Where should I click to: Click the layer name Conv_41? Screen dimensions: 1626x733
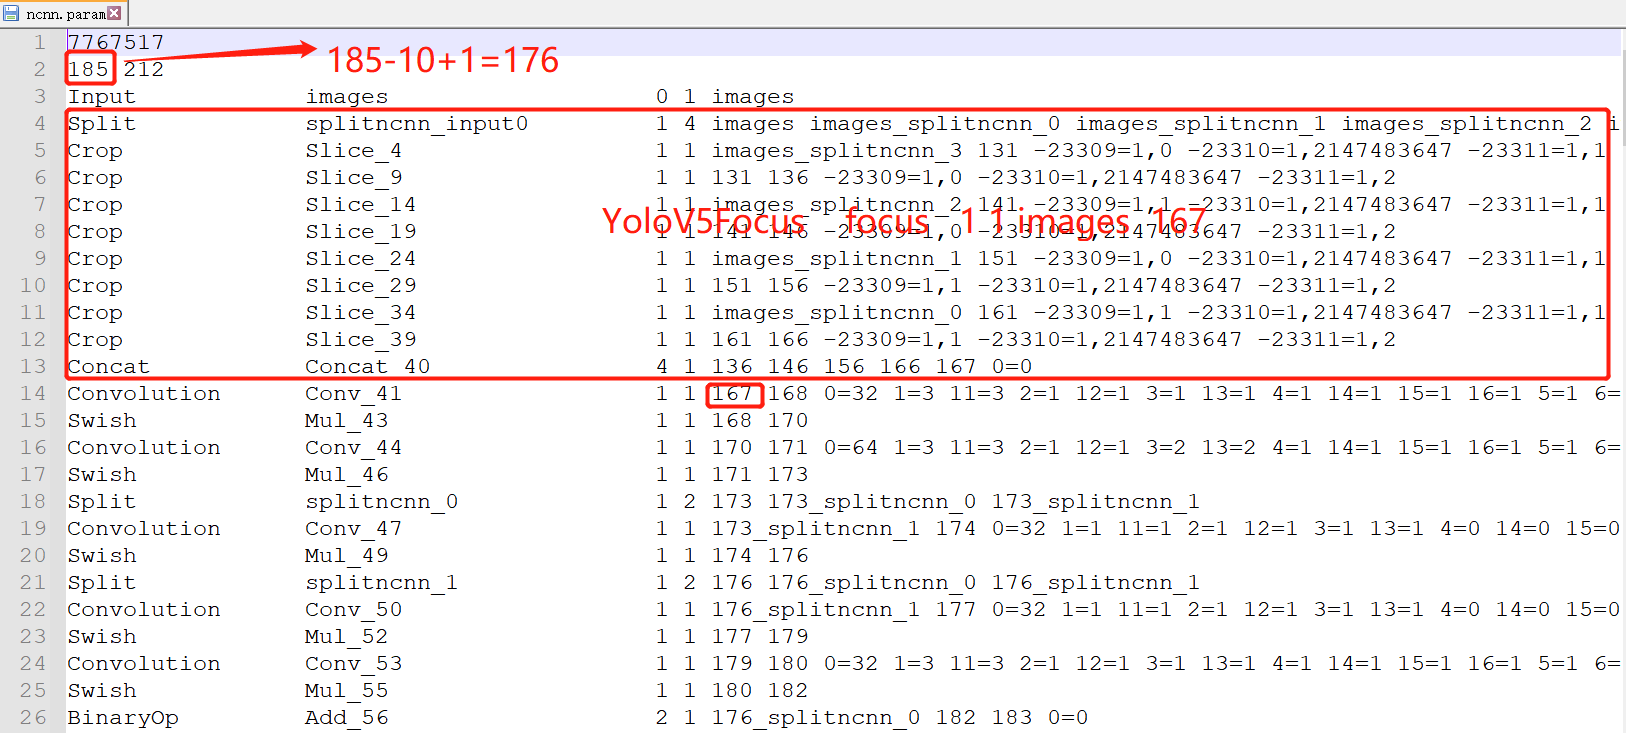(x=354, y=393)
